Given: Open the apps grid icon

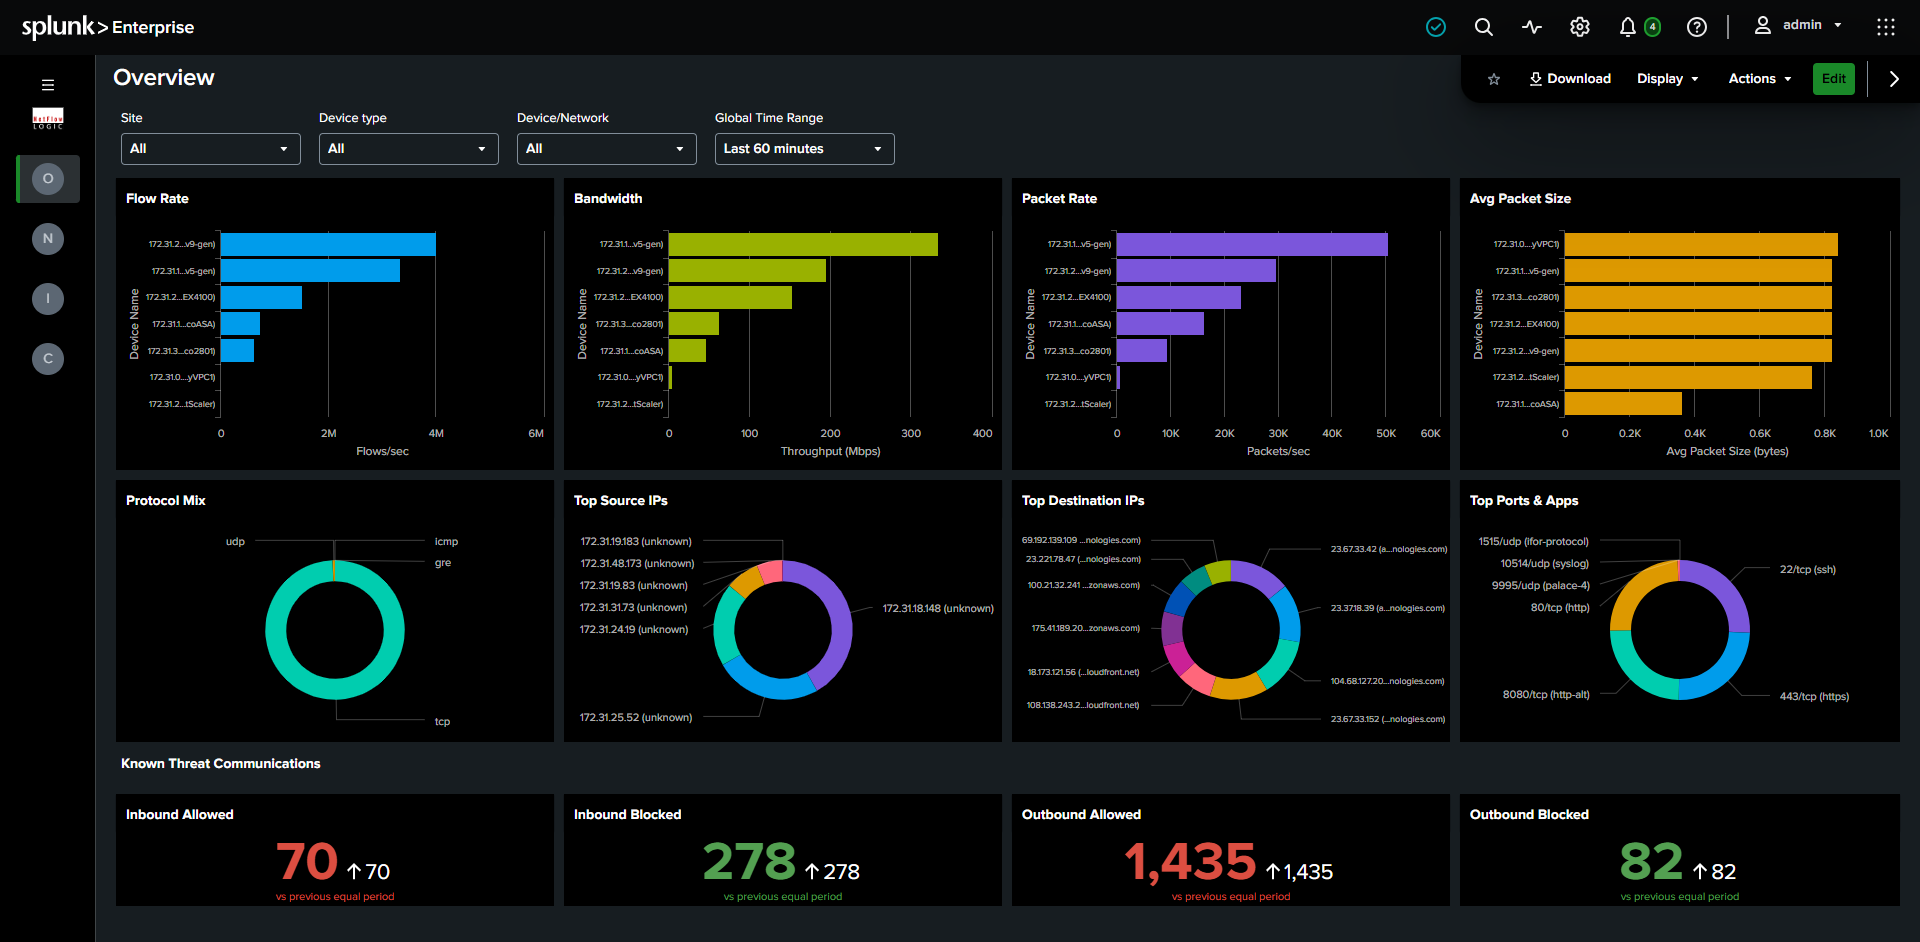Looking at the screenshot, I should [x=1886, y=27].
